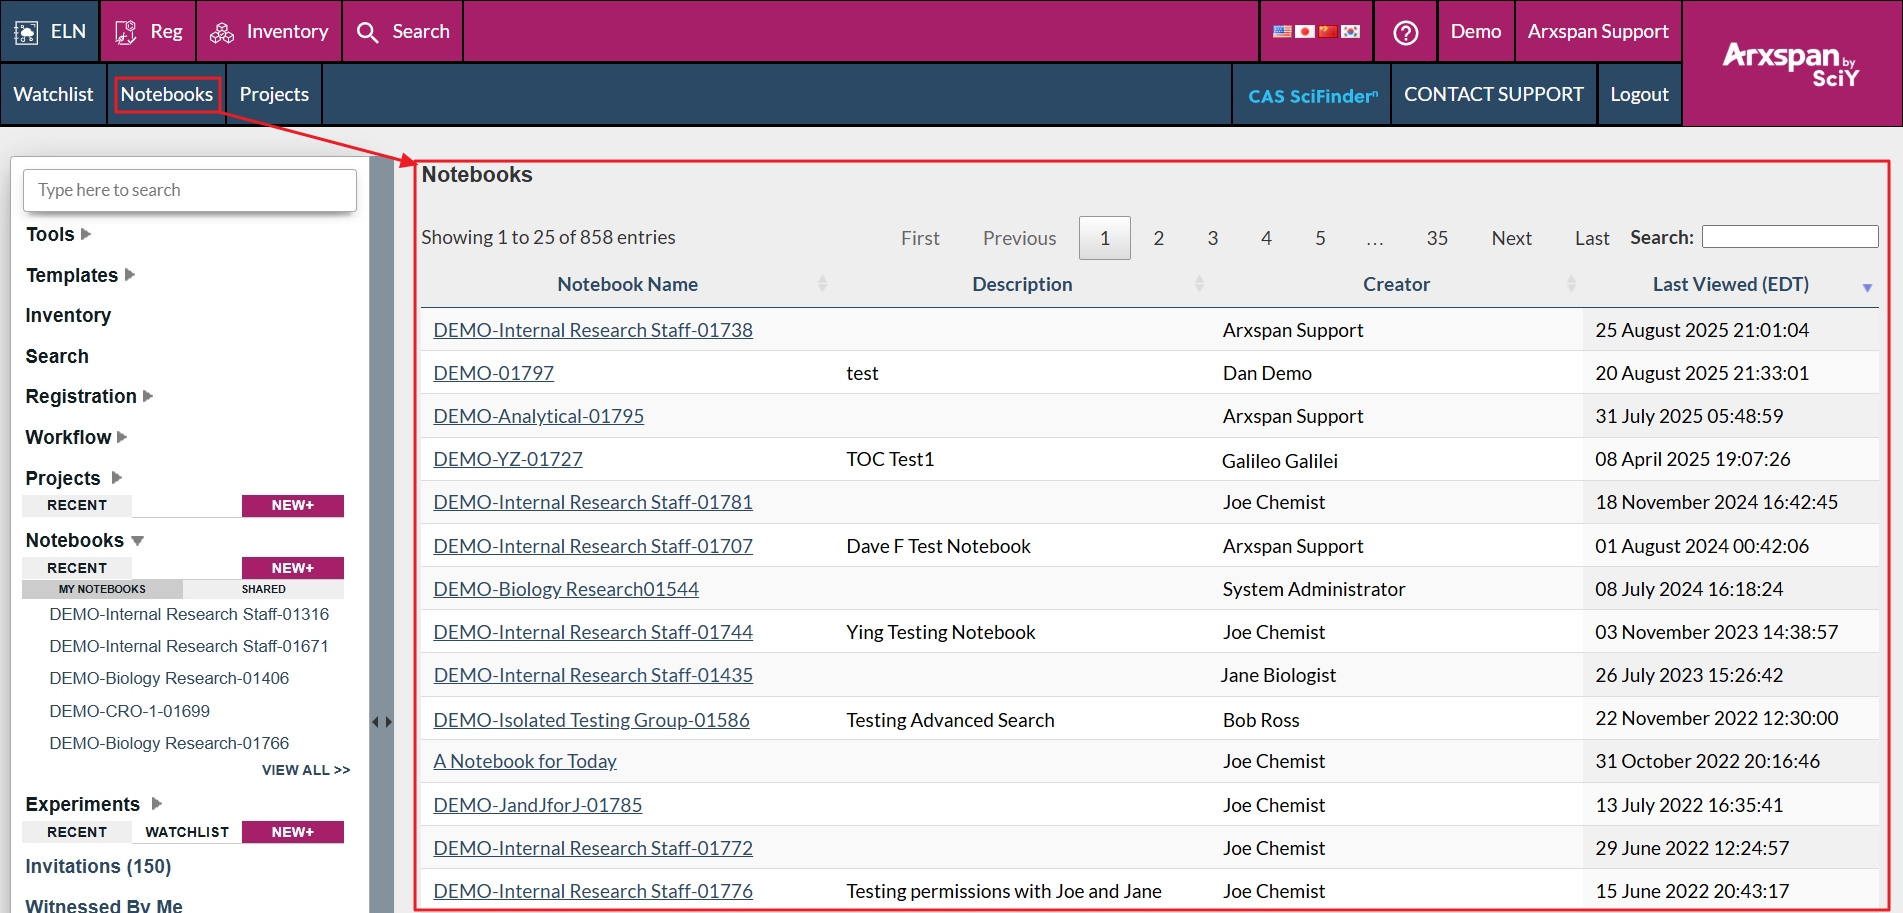Open the help question mark icon
Viewport: 1903px width, 913px height.
coord(1405,32)
